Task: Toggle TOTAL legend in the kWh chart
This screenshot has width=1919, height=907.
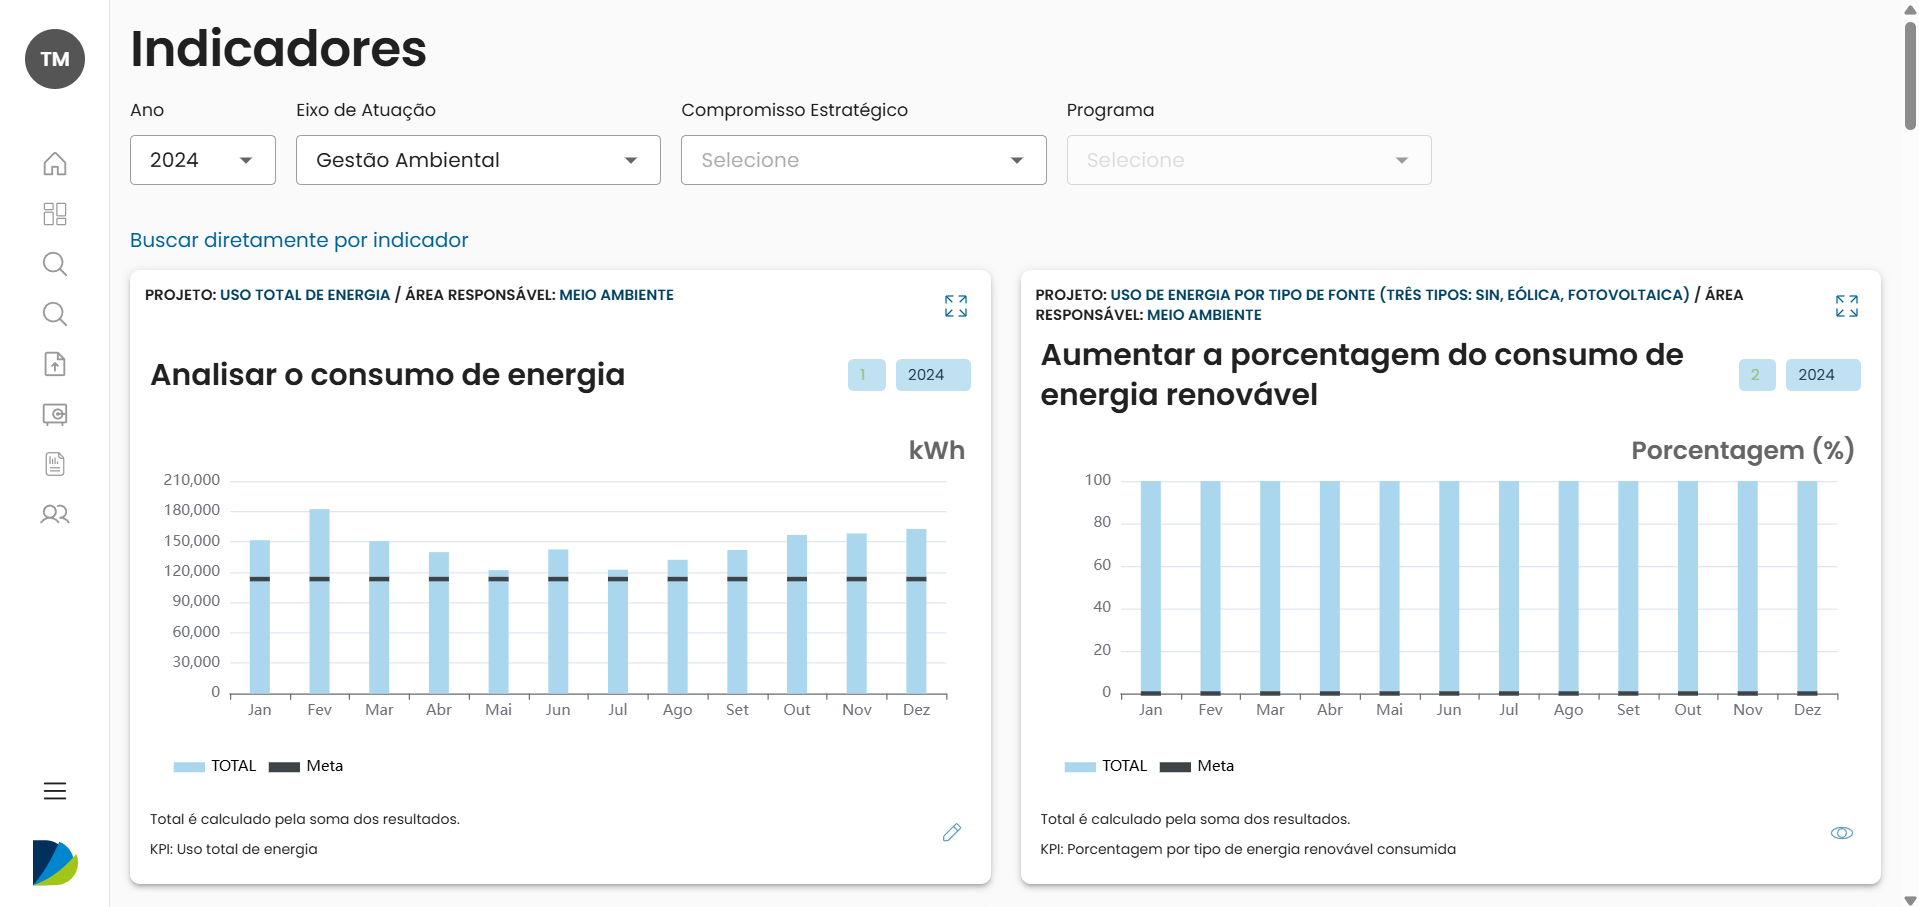Action: coord(215,766)
